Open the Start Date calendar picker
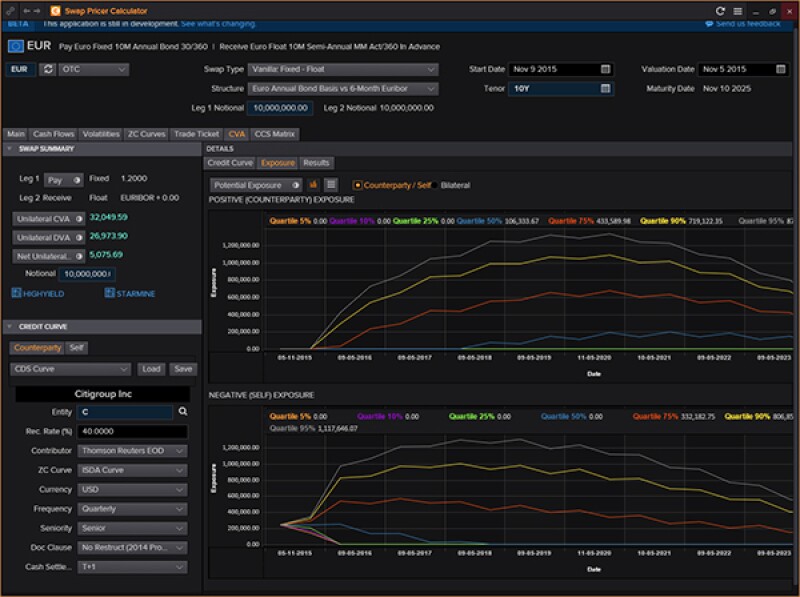 (x=605, y=69)
